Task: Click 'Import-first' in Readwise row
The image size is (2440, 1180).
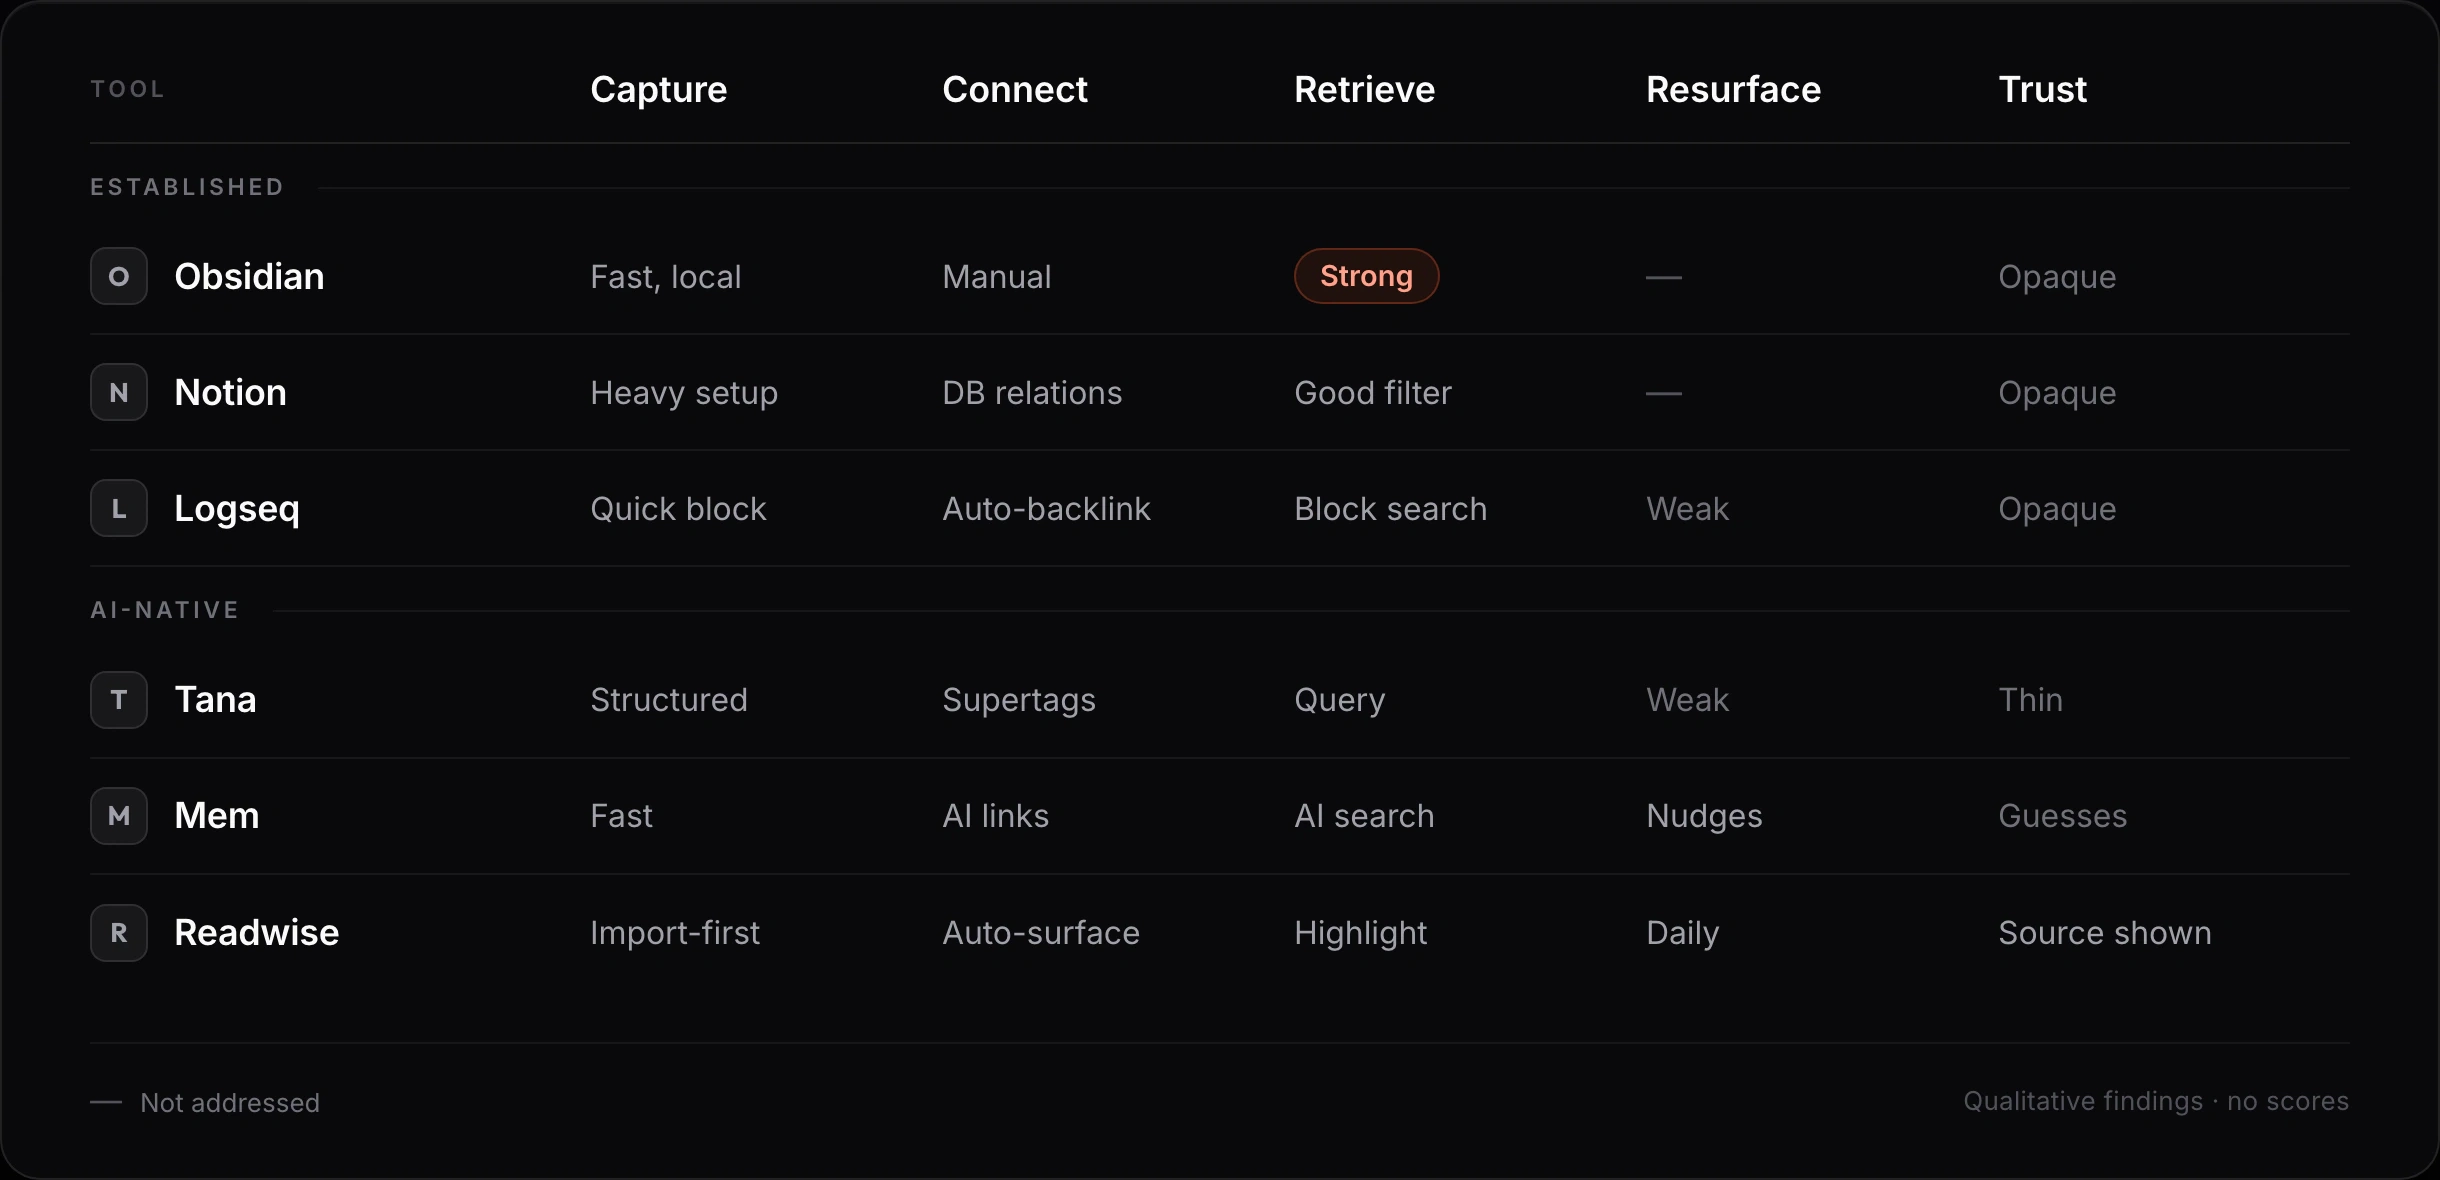Action: [675, 934]
